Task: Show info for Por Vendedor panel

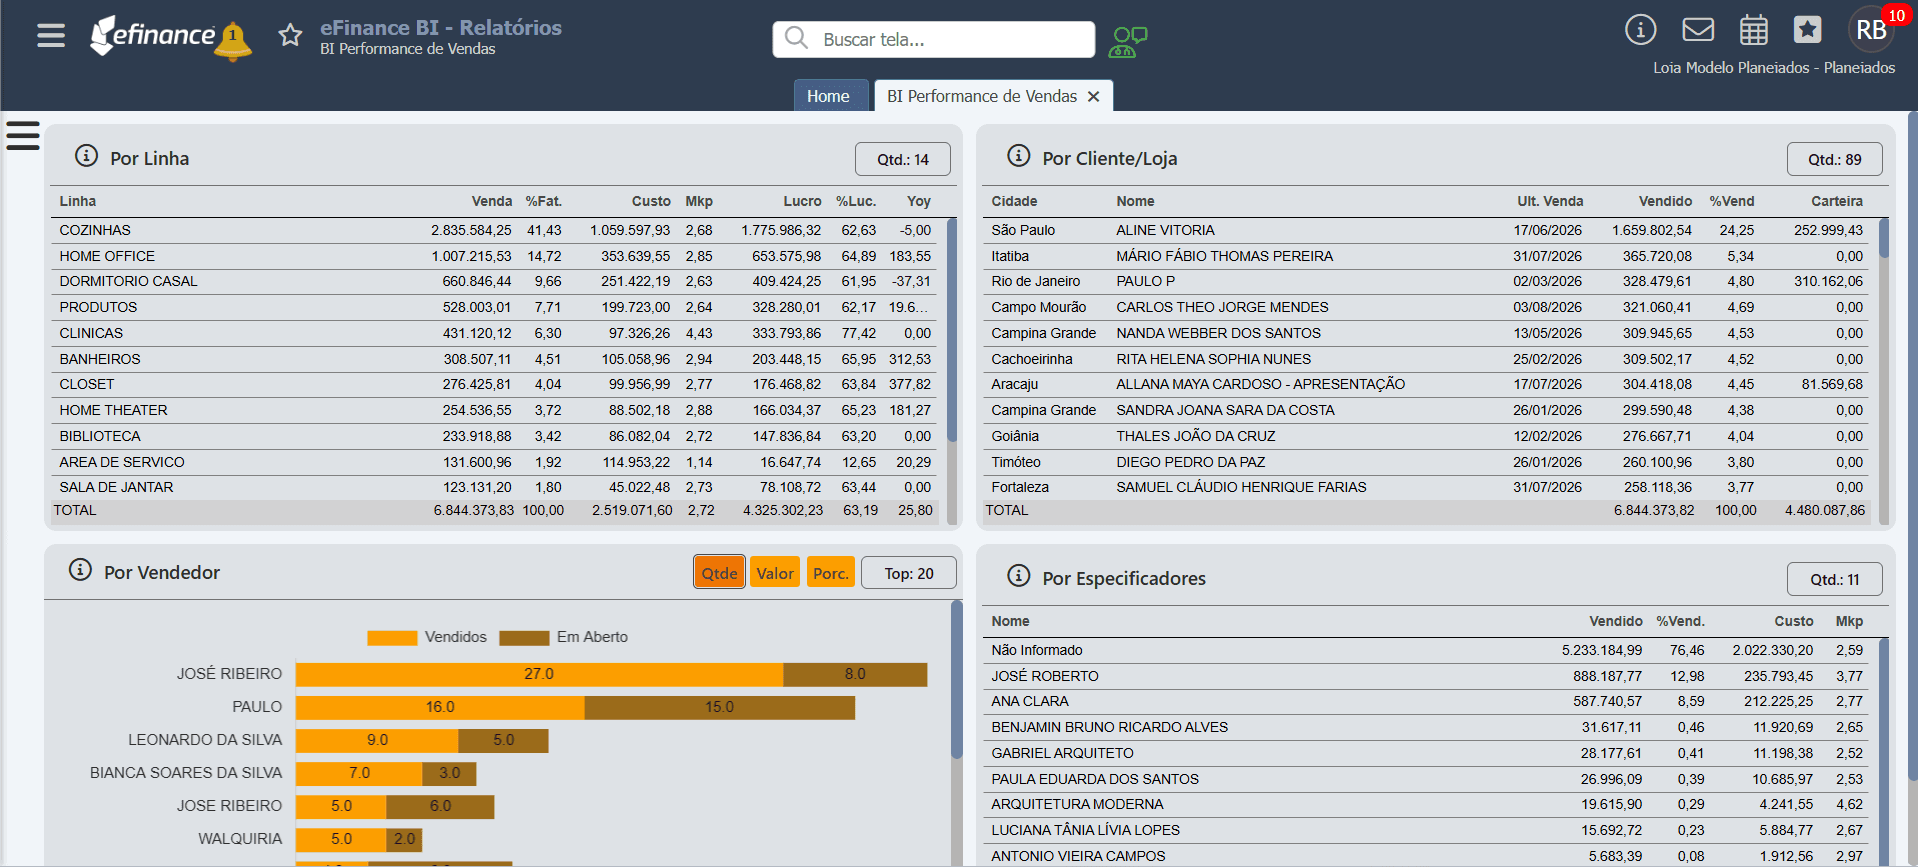Action: pos(80,570)
